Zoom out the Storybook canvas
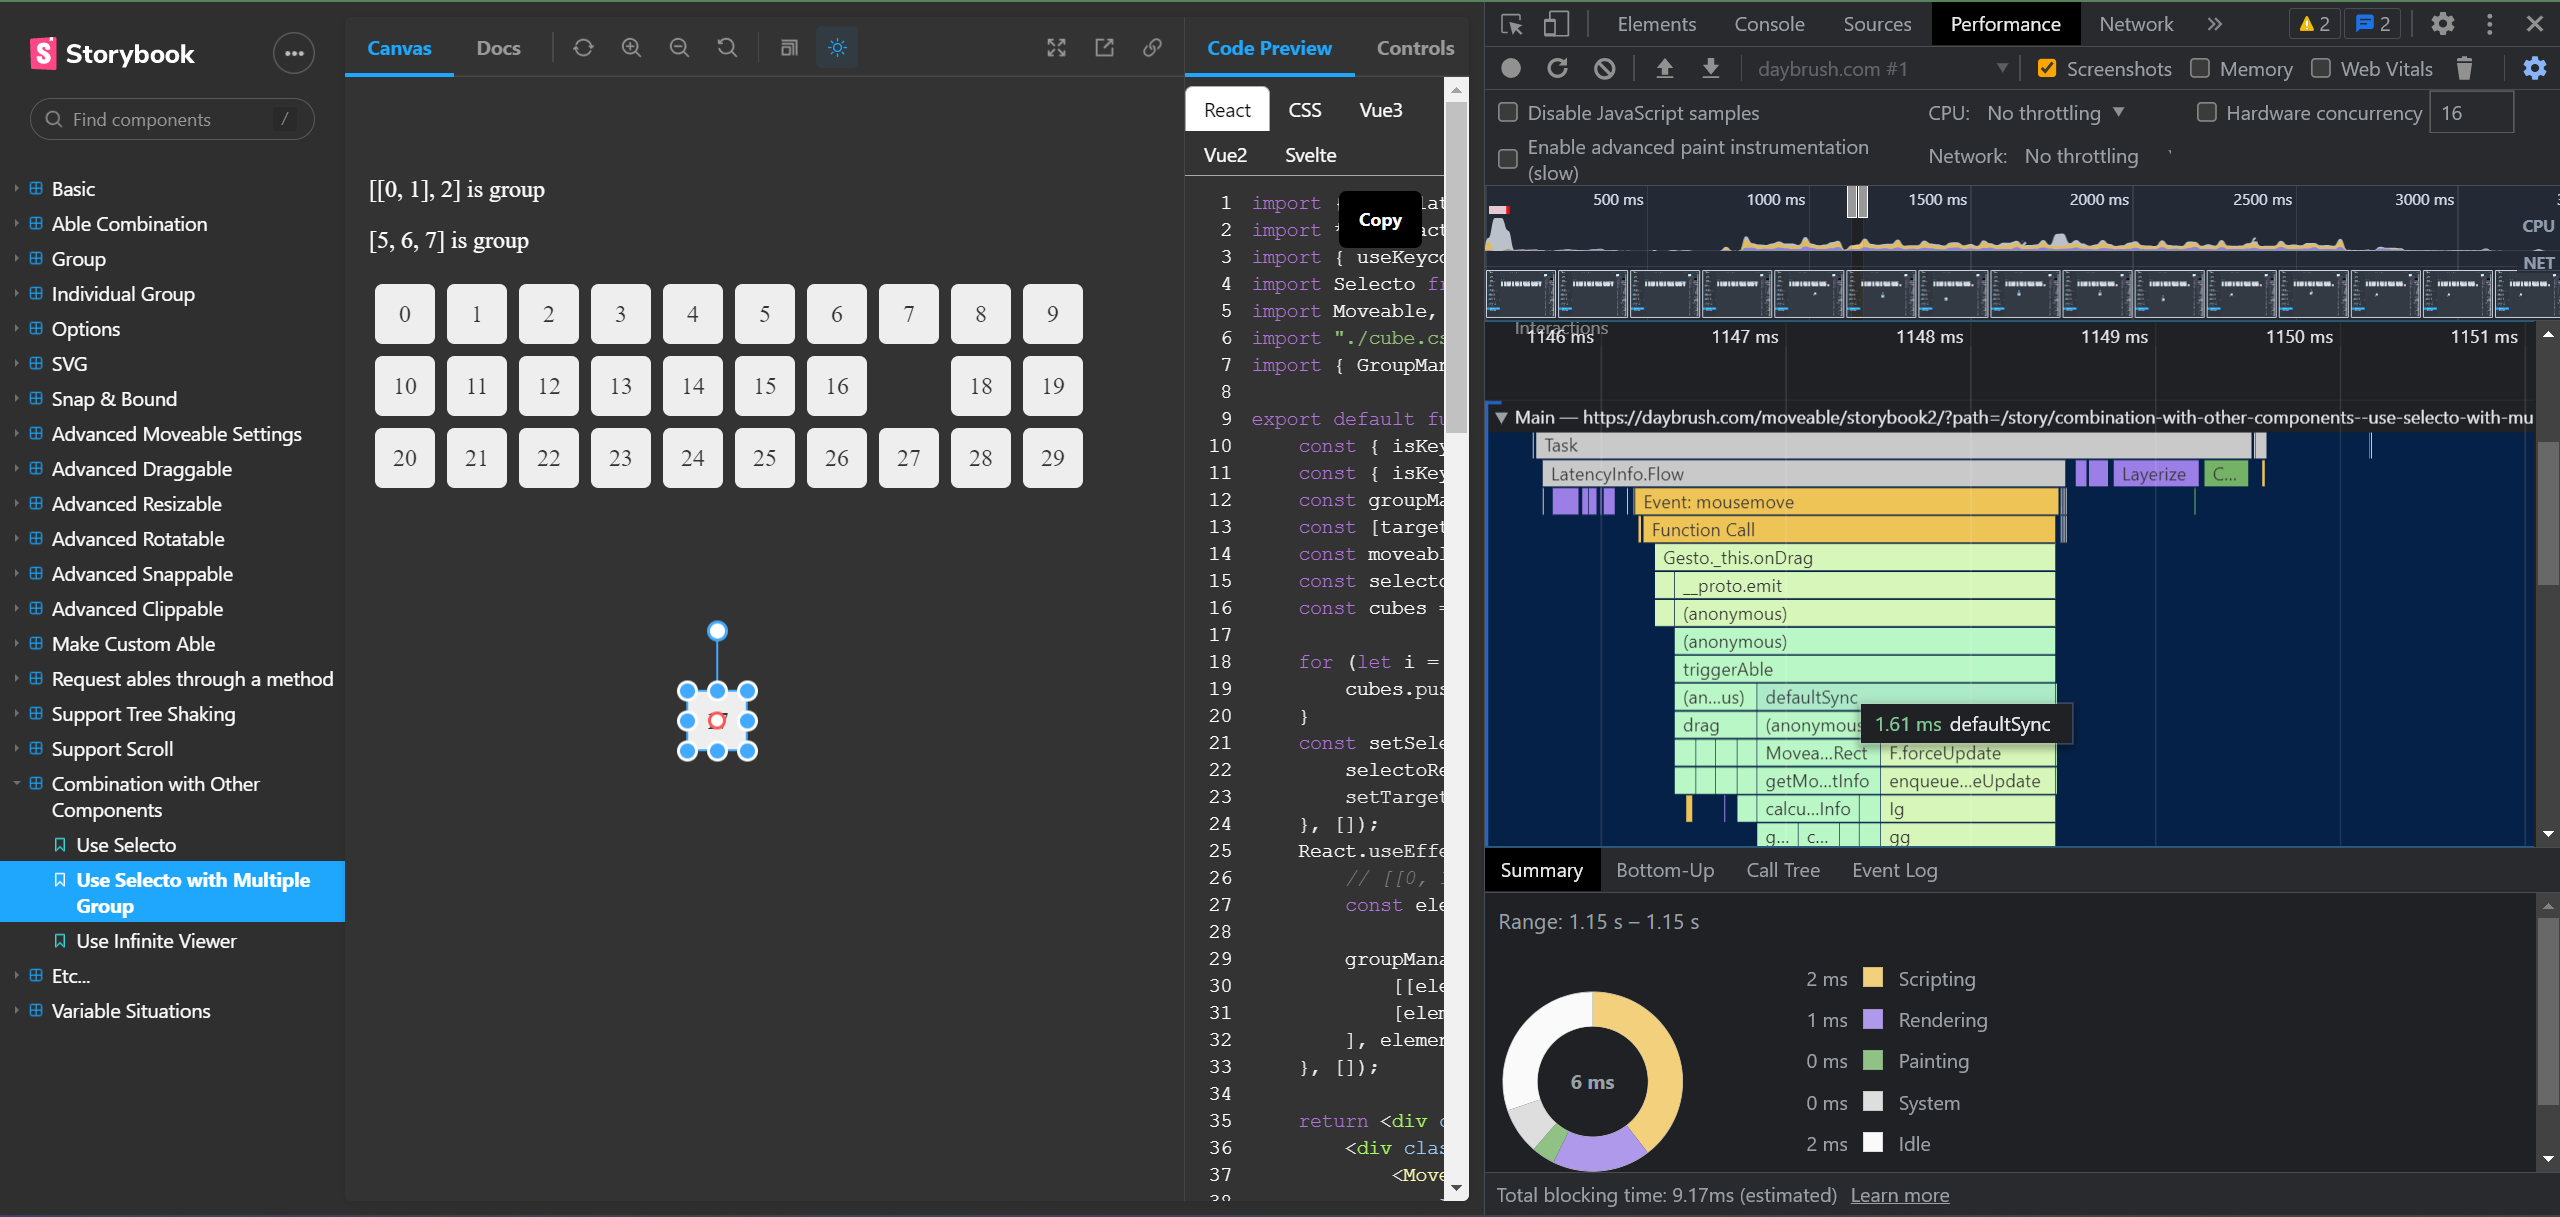Viewport: 2560px width, 1217px height. pyautogui.click(x=679, y=47)
